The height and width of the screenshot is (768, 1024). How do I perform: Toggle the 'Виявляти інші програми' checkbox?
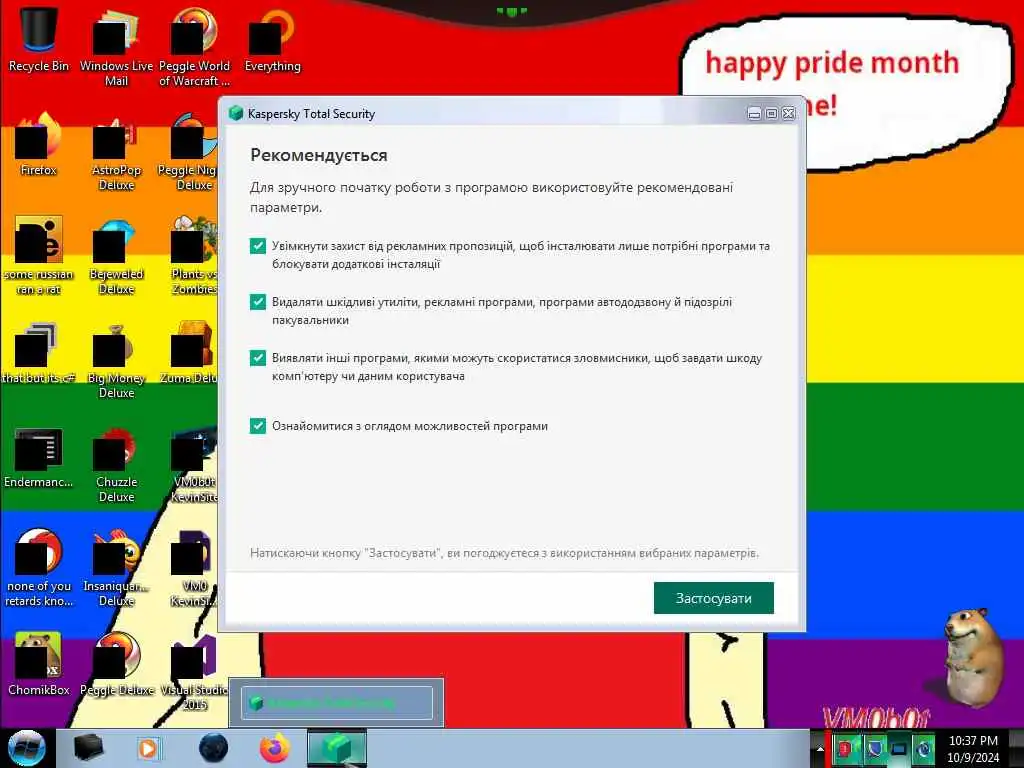click(x=257, y=358)
